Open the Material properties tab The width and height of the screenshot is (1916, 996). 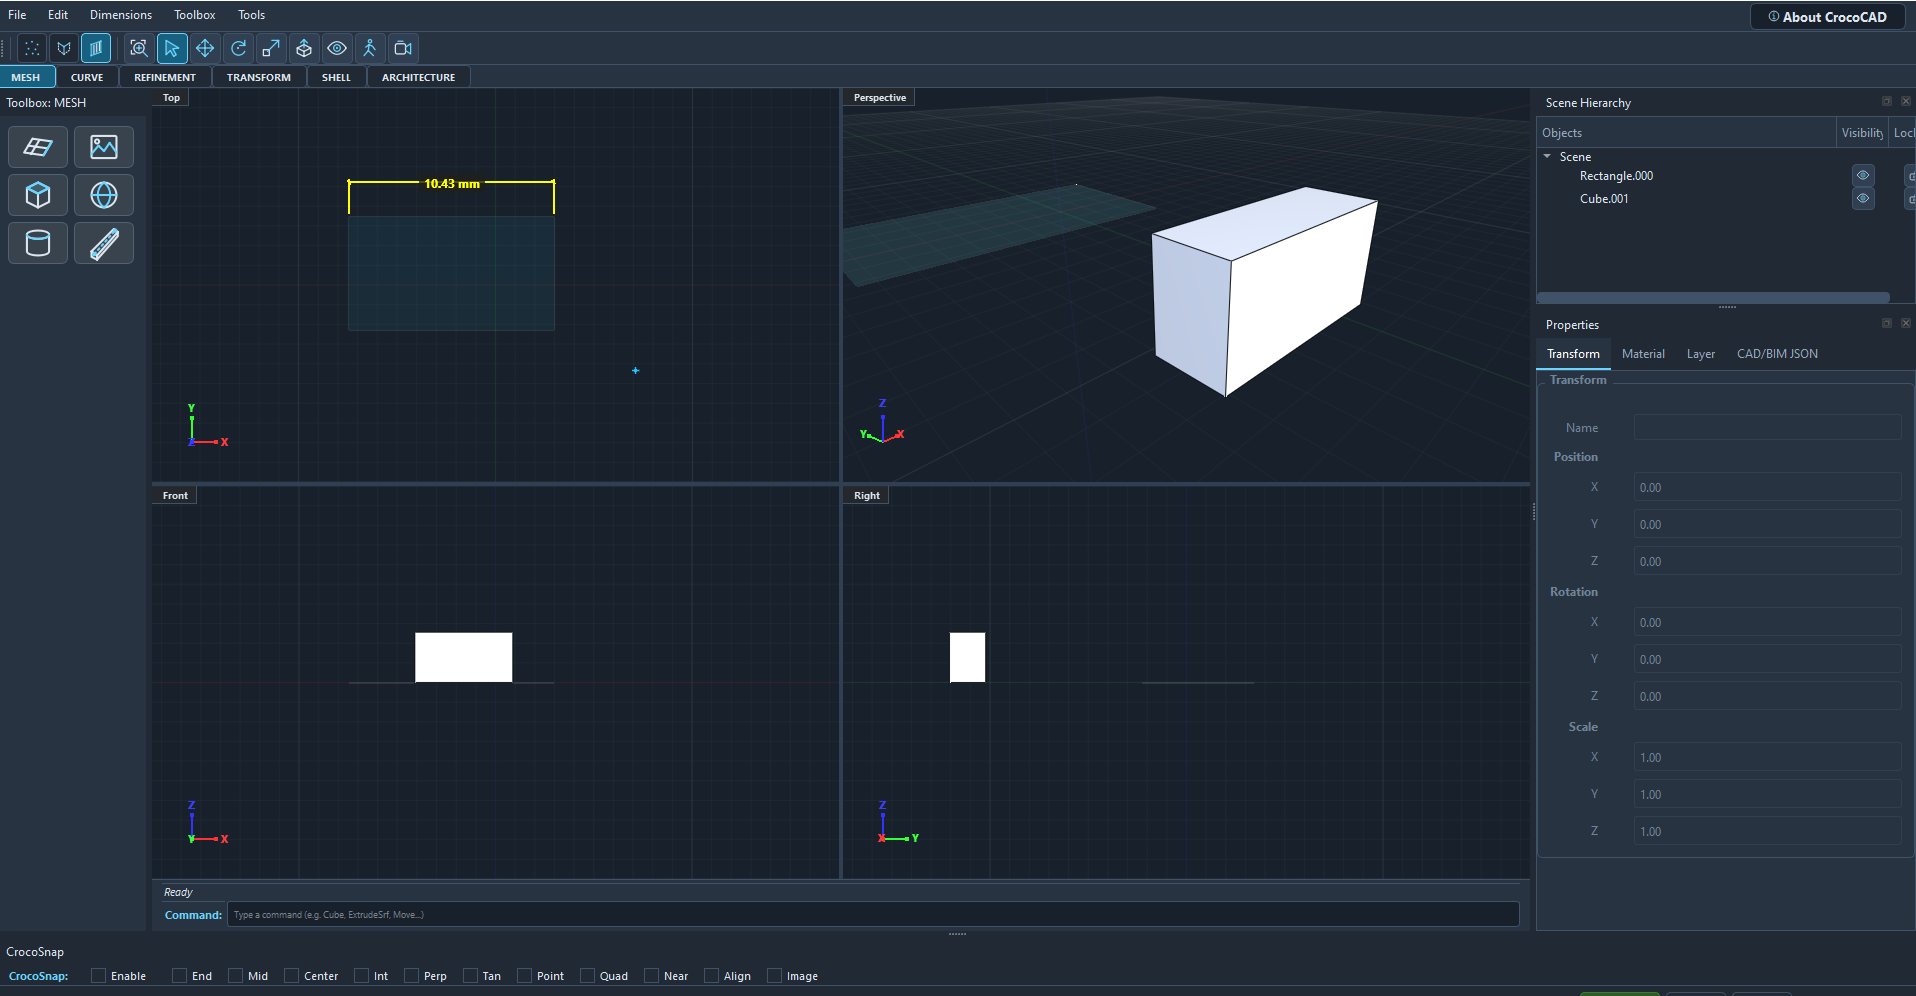1643,354
